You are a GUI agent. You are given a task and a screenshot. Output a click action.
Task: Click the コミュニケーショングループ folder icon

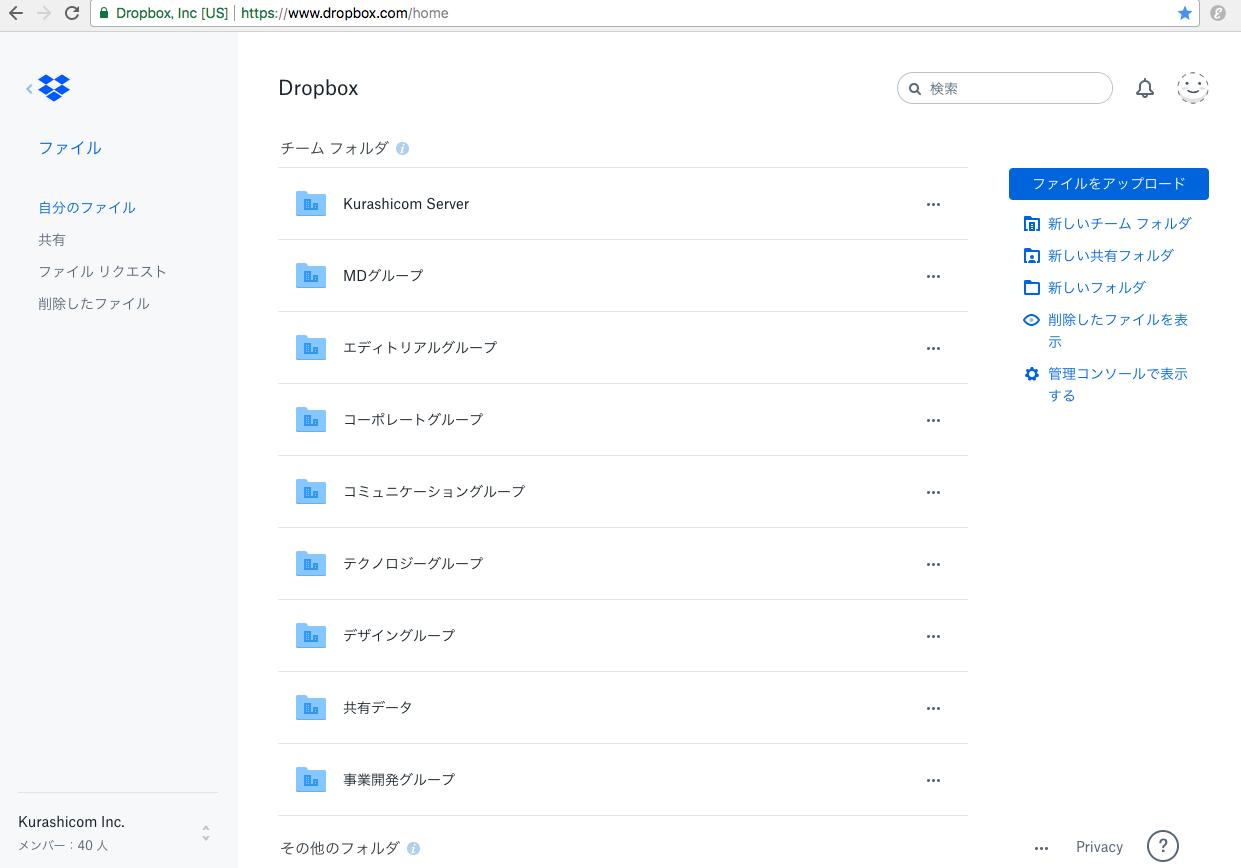tap(311, 491)
